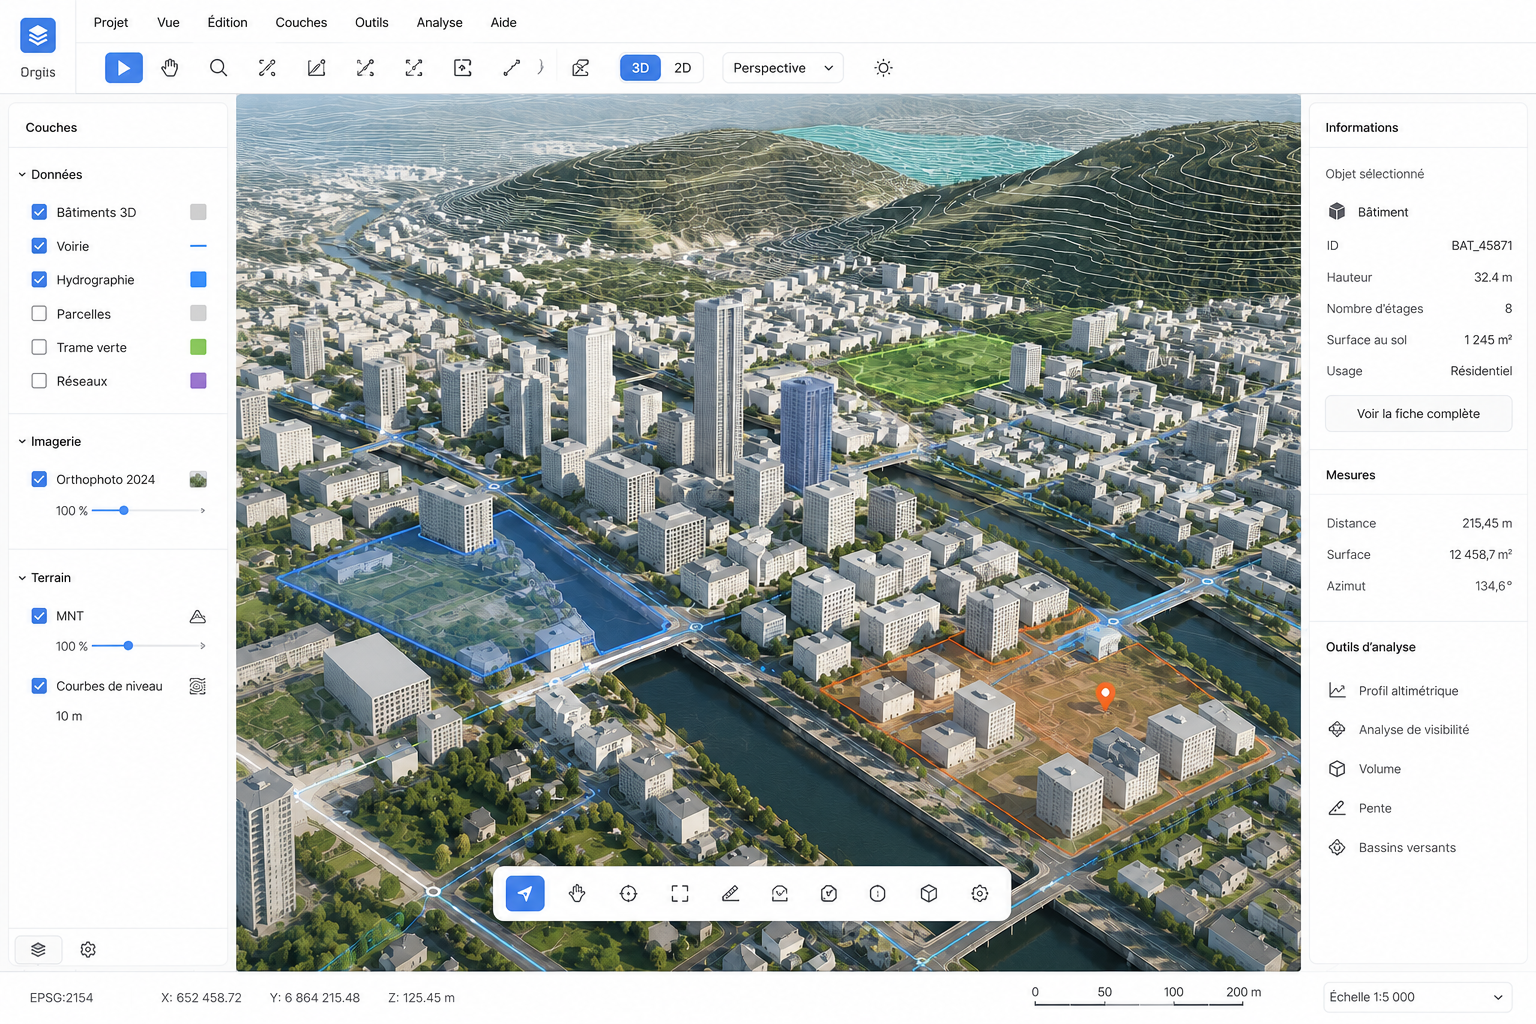Click the Profil altimétrique chart icon

[1337, 690]
